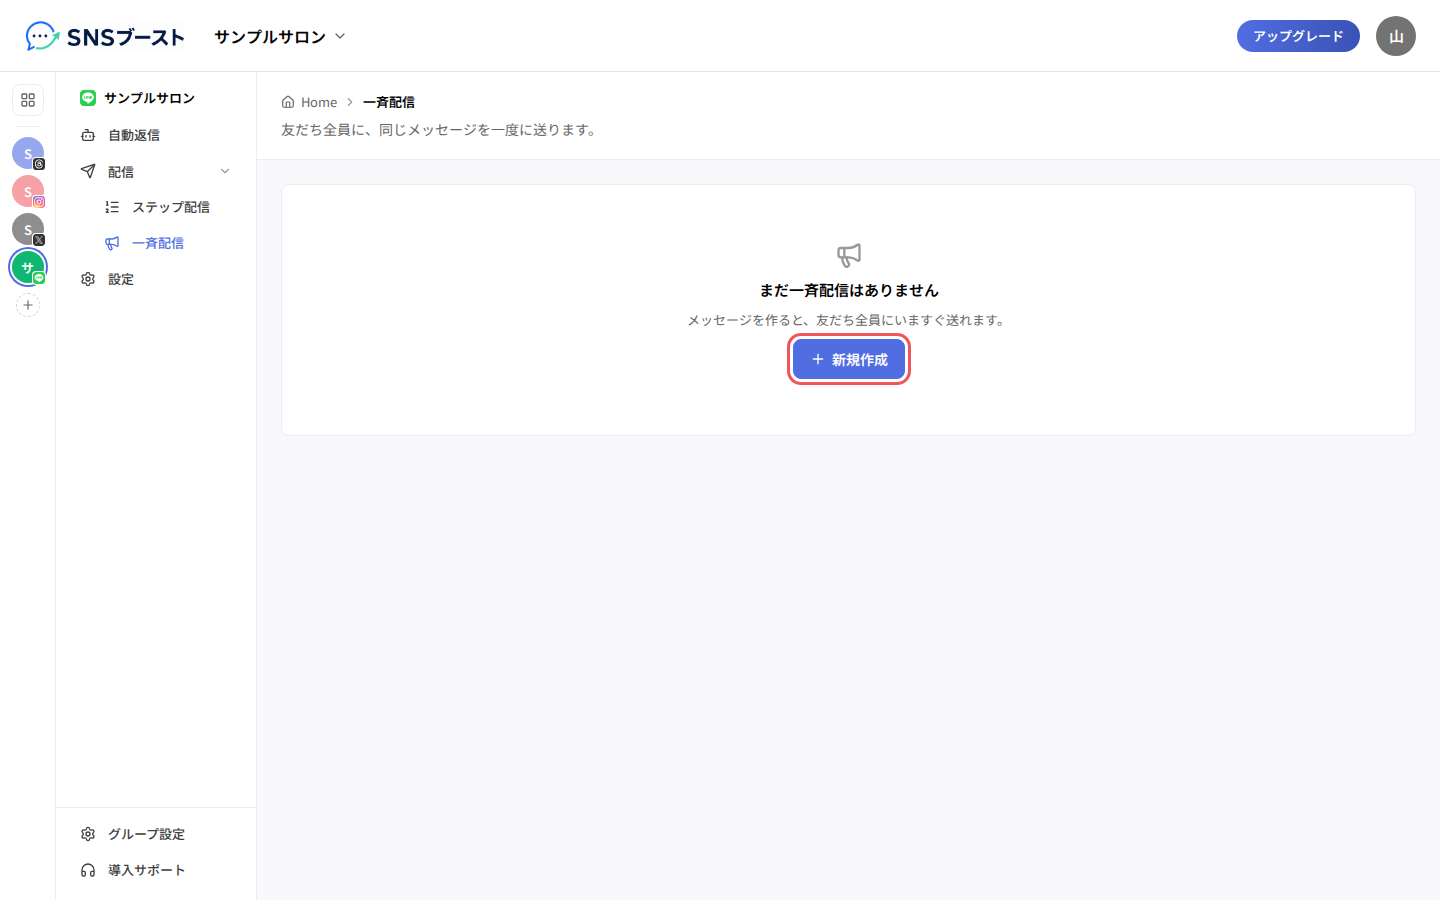Viewport: 1440px width, 900px height.
Task: Click the 新規作成 button
Action: tap(849, 359)
